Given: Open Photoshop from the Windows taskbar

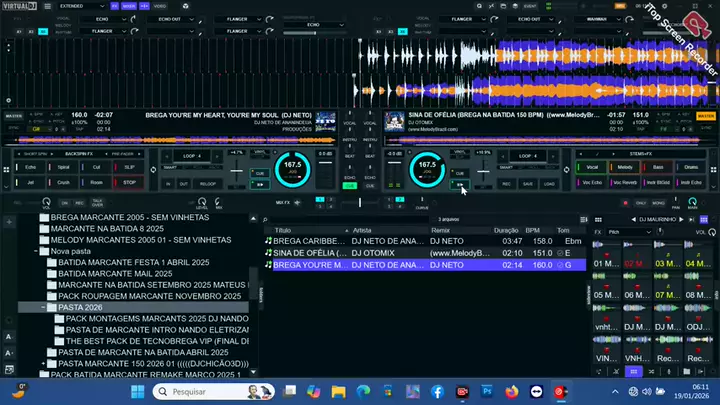Looking at the screenshot, I should click(x=487, y=391).
